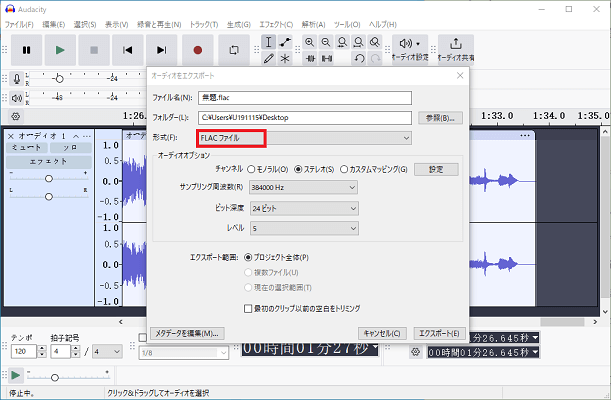The height and width of the screenshot is (400, 611).
Task: Click the オーディオ共有 share button
Action: pos(456,49)
